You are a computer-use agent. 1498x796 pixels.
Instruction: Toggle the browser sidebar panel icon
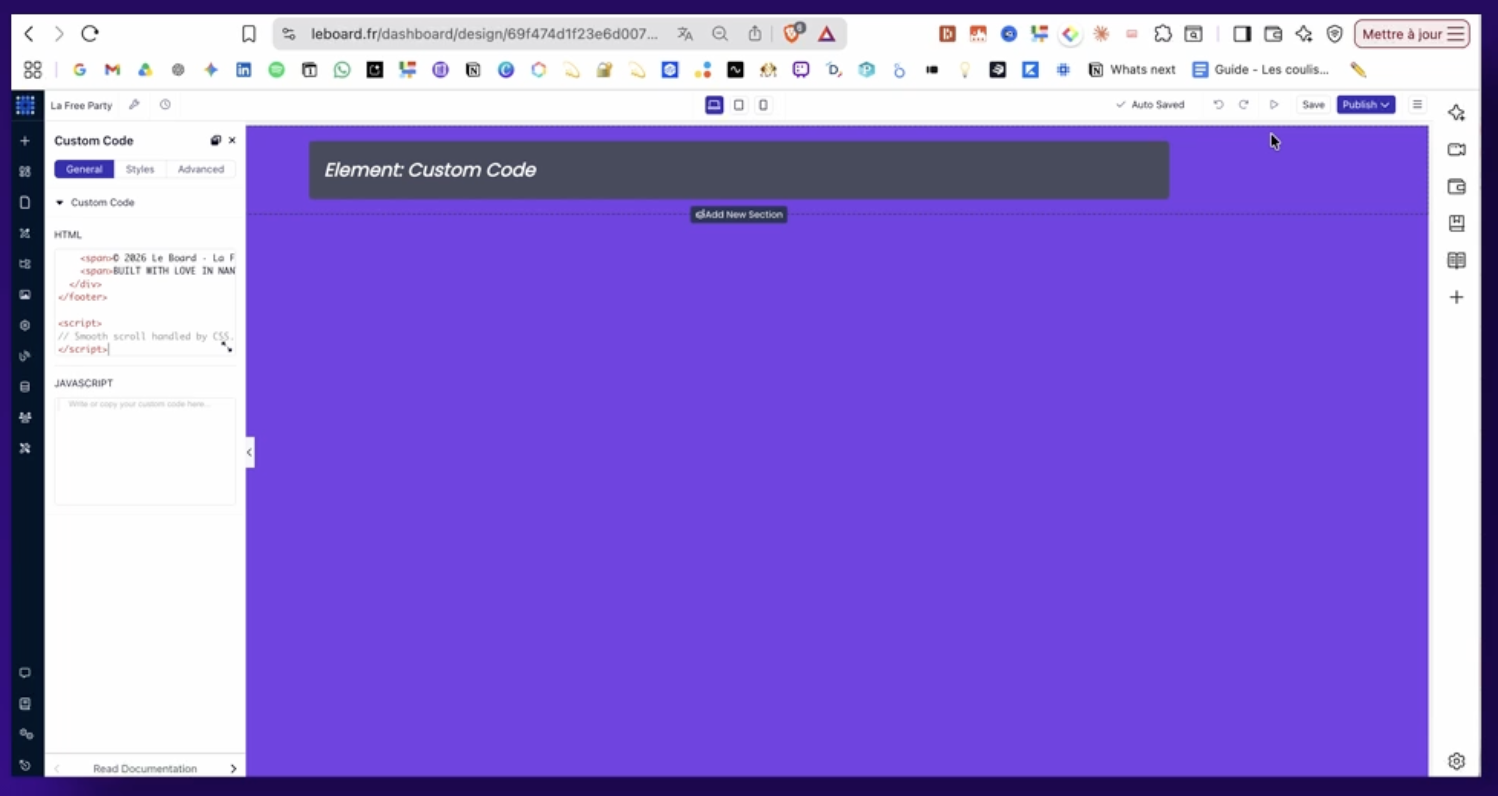point(1242,34)
